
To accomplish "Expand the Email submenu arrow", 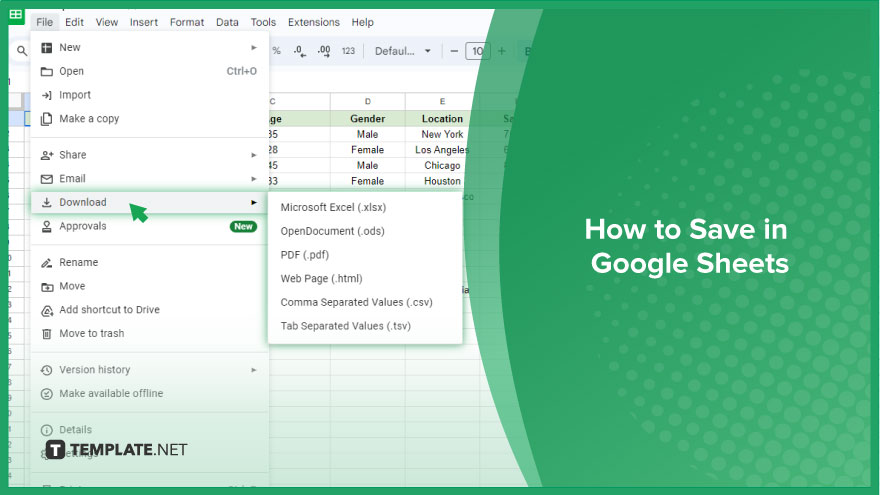I will [x=254, y=178].
